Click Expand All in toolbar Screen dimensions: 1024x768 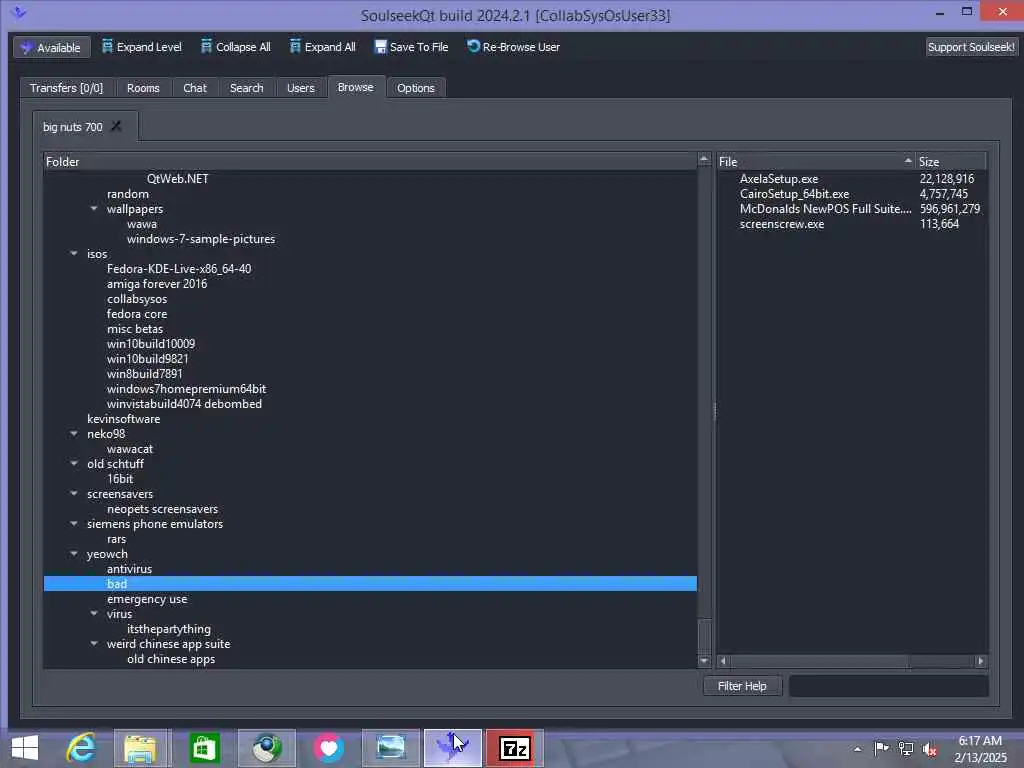tap(323, 47)
